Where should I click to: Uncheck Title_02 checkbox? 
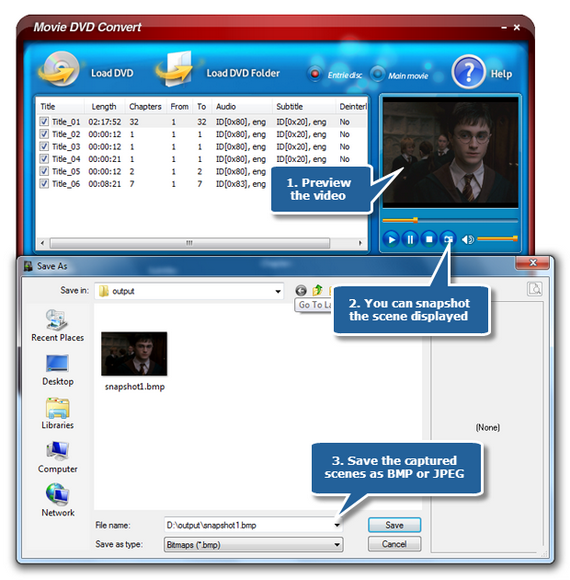[x=44, y=134]
